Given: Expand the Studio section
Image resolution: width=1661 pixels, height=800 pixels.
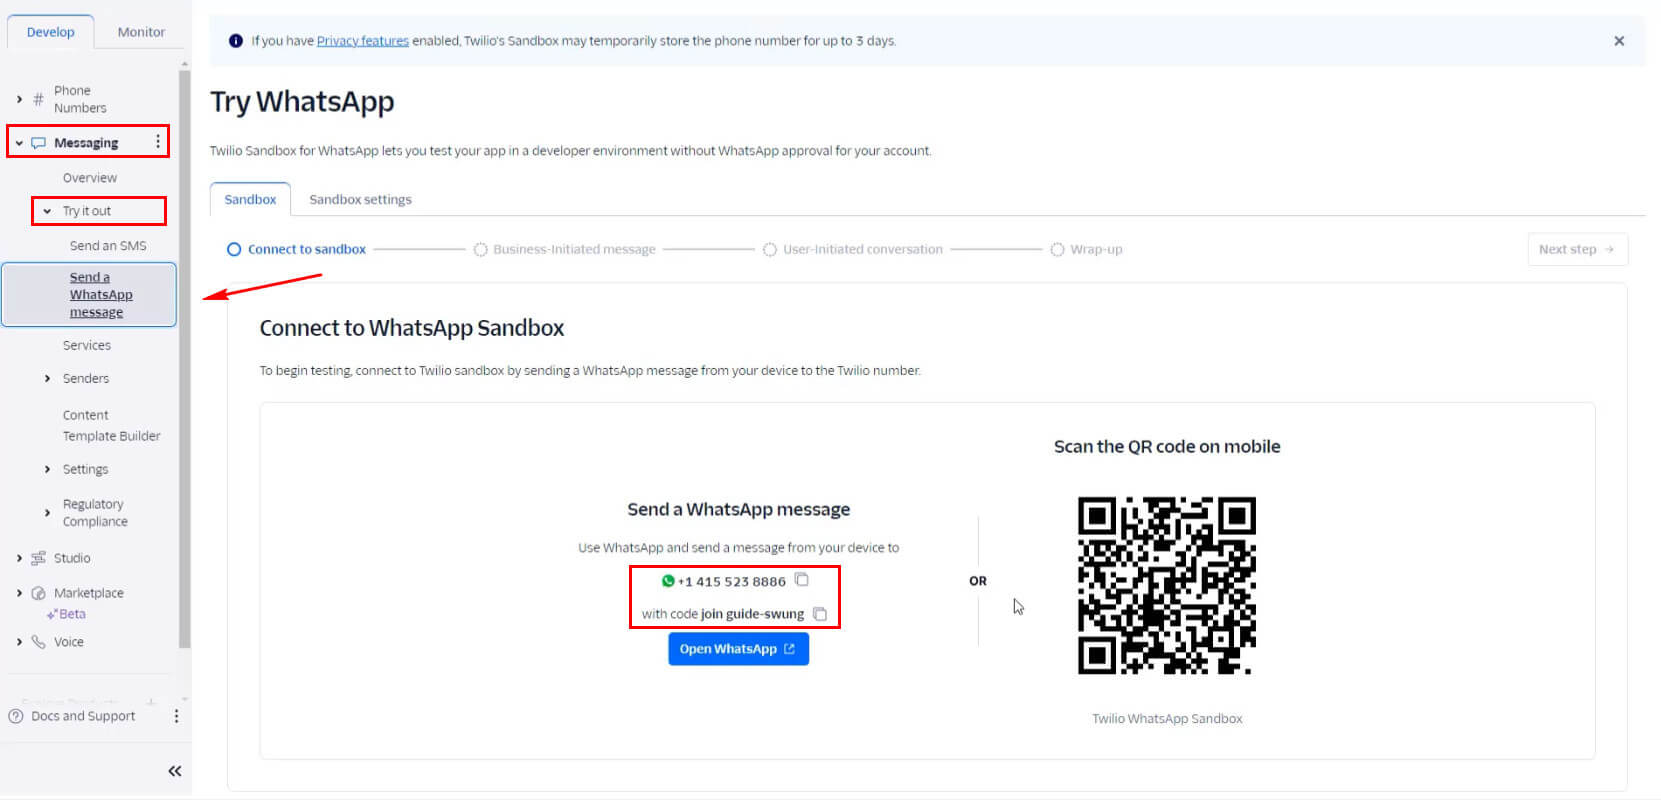Looking at the screenshot, I should click(x=19, y=558).
